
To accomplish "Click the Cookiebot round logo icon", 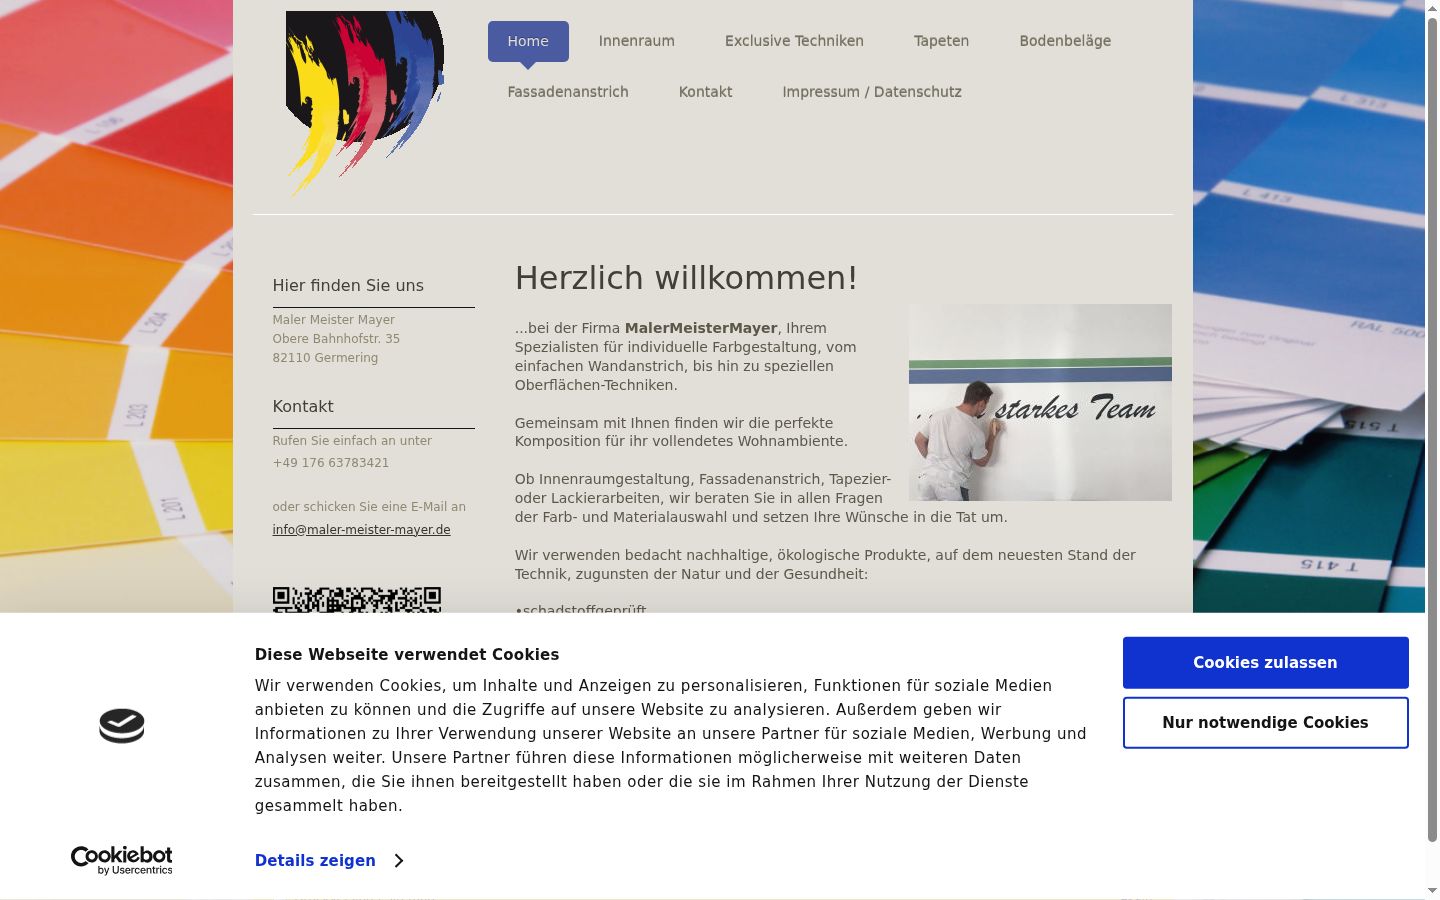I will click(x=122, y=726).
